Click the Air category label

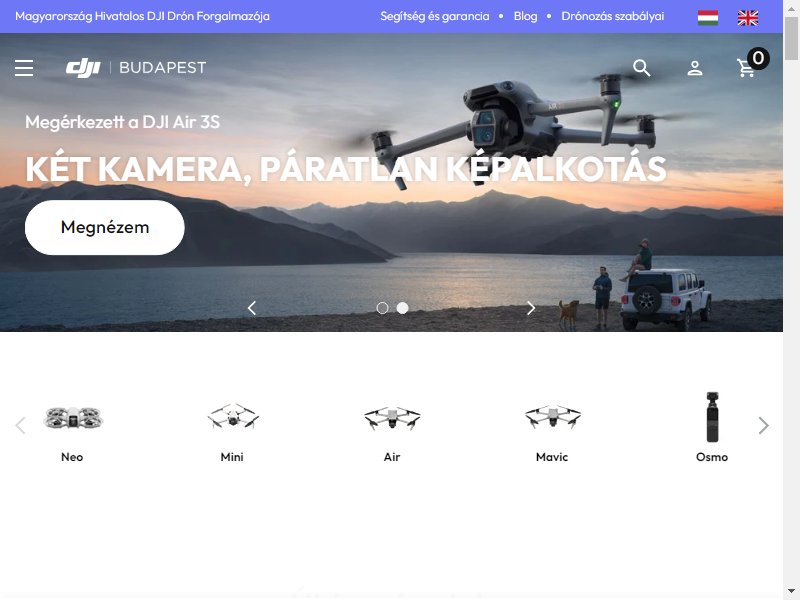tap(392, 457)
